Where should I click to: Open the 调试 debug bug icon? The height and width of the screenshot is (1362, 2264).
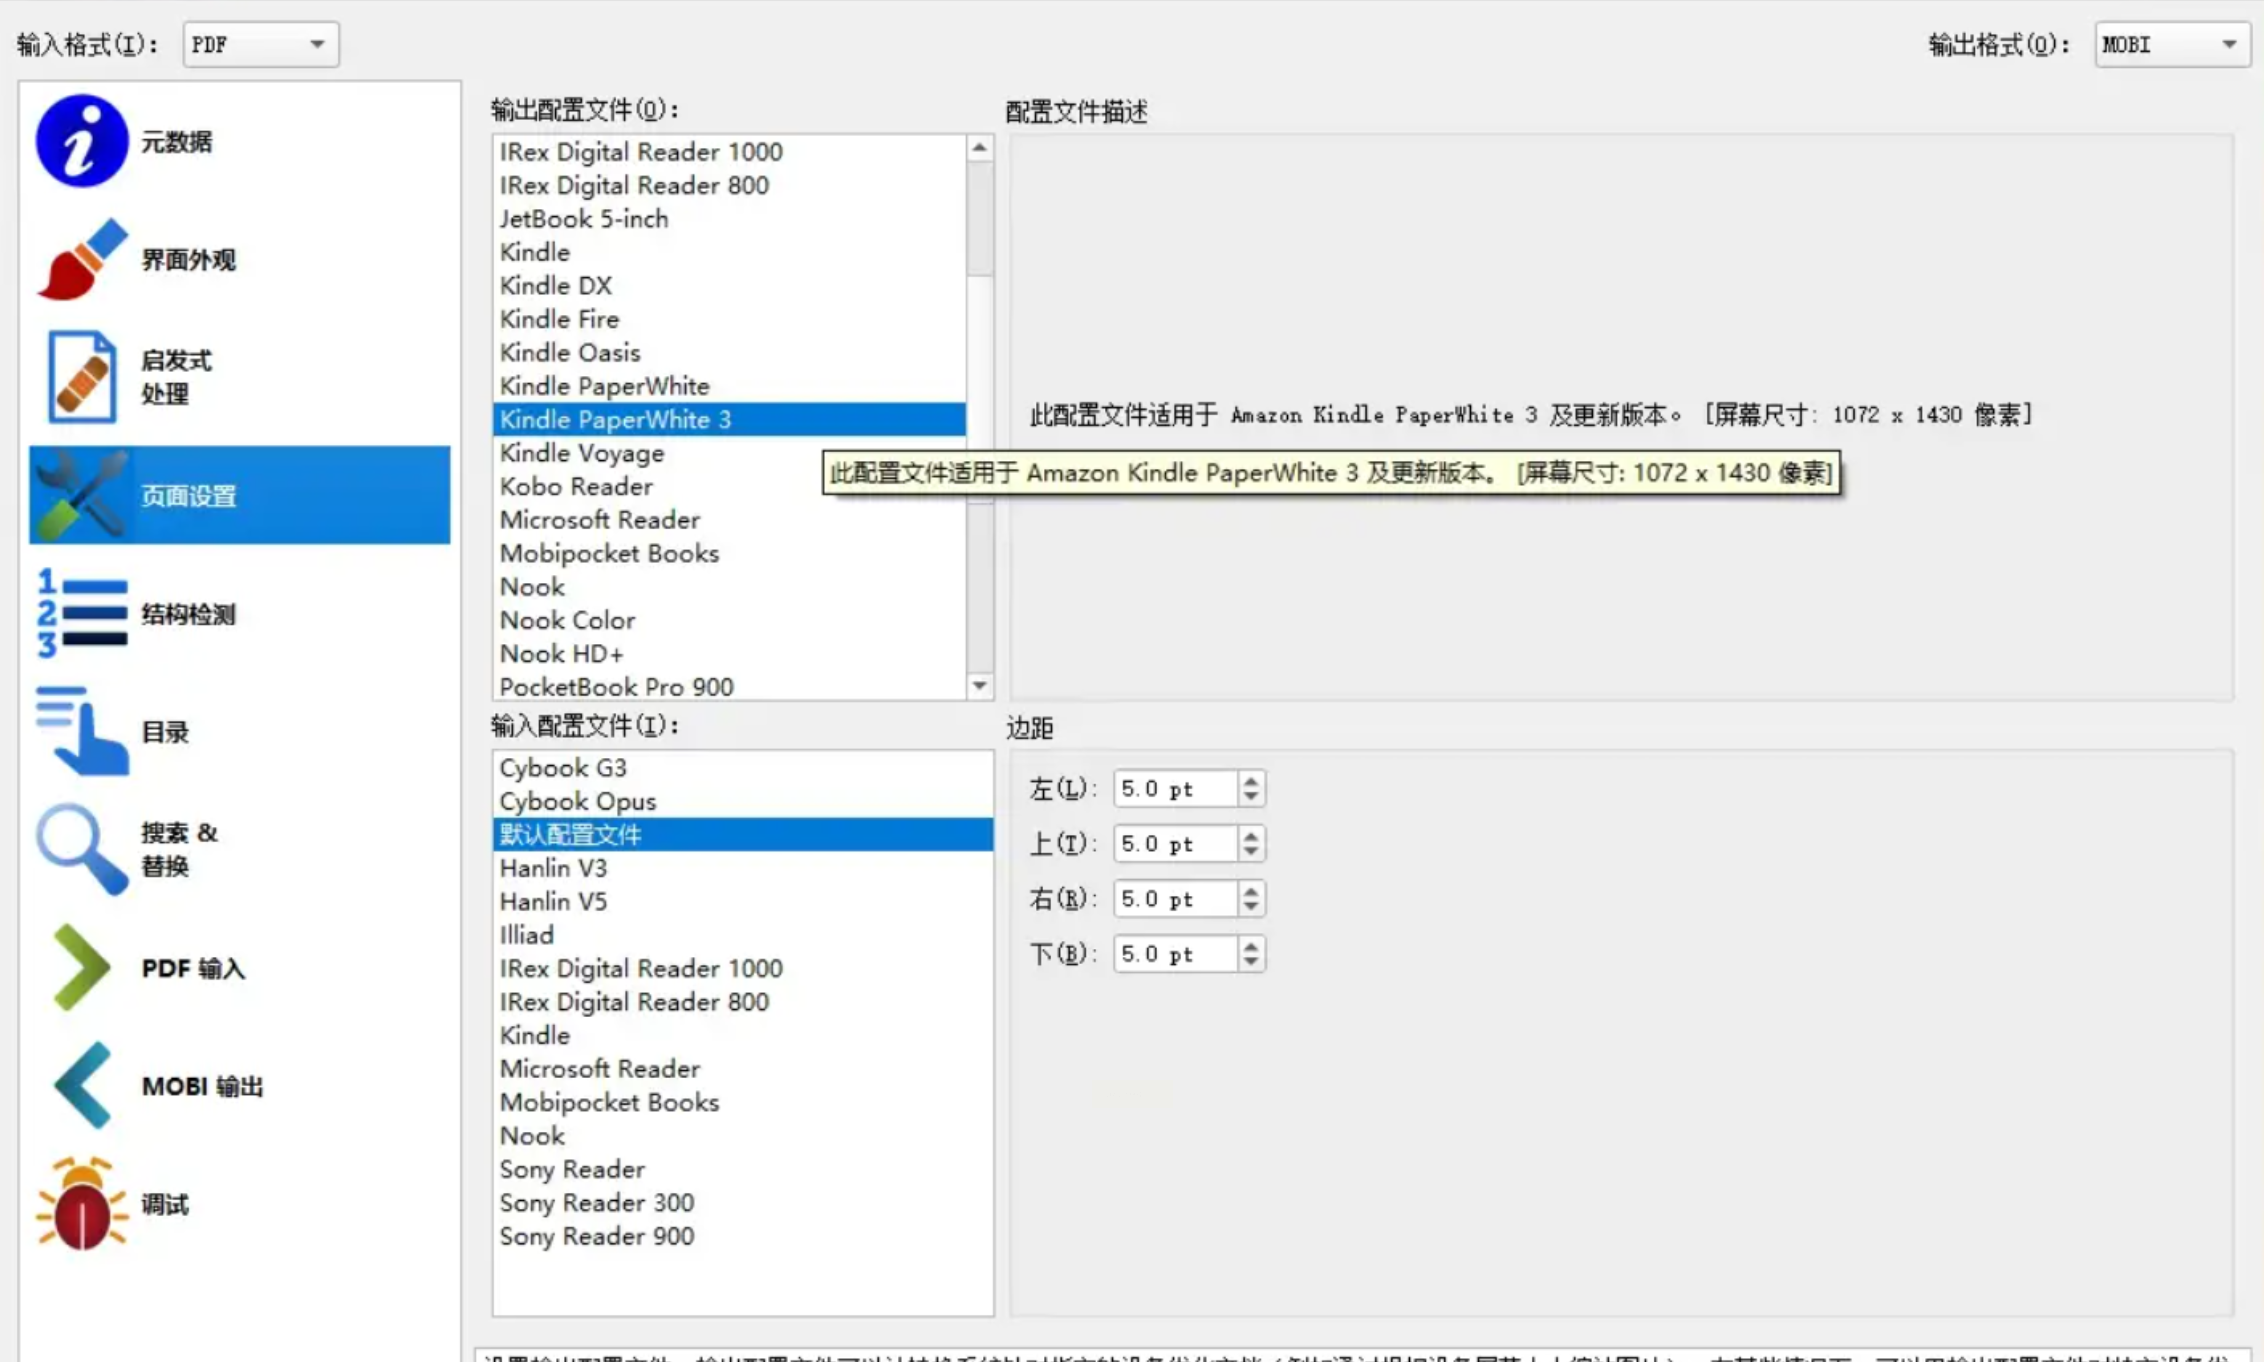coord(81,1203)
